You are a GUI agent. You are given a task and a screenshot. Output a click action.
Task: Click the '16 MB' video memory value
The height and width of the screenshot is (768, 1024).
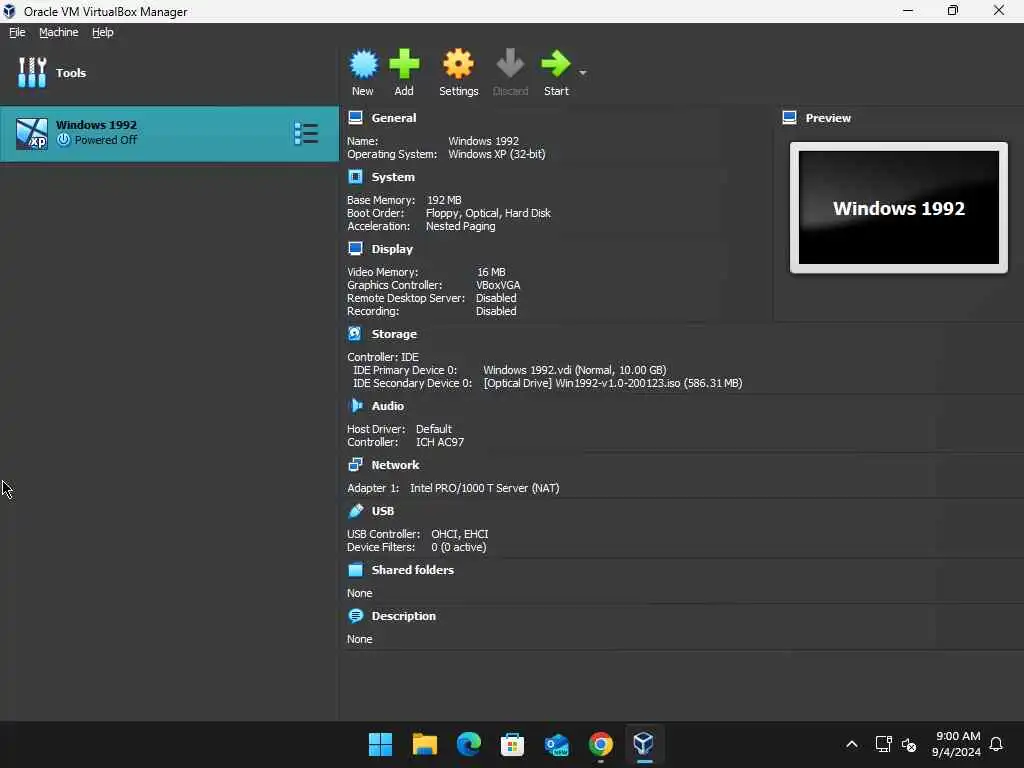(491, 272)
